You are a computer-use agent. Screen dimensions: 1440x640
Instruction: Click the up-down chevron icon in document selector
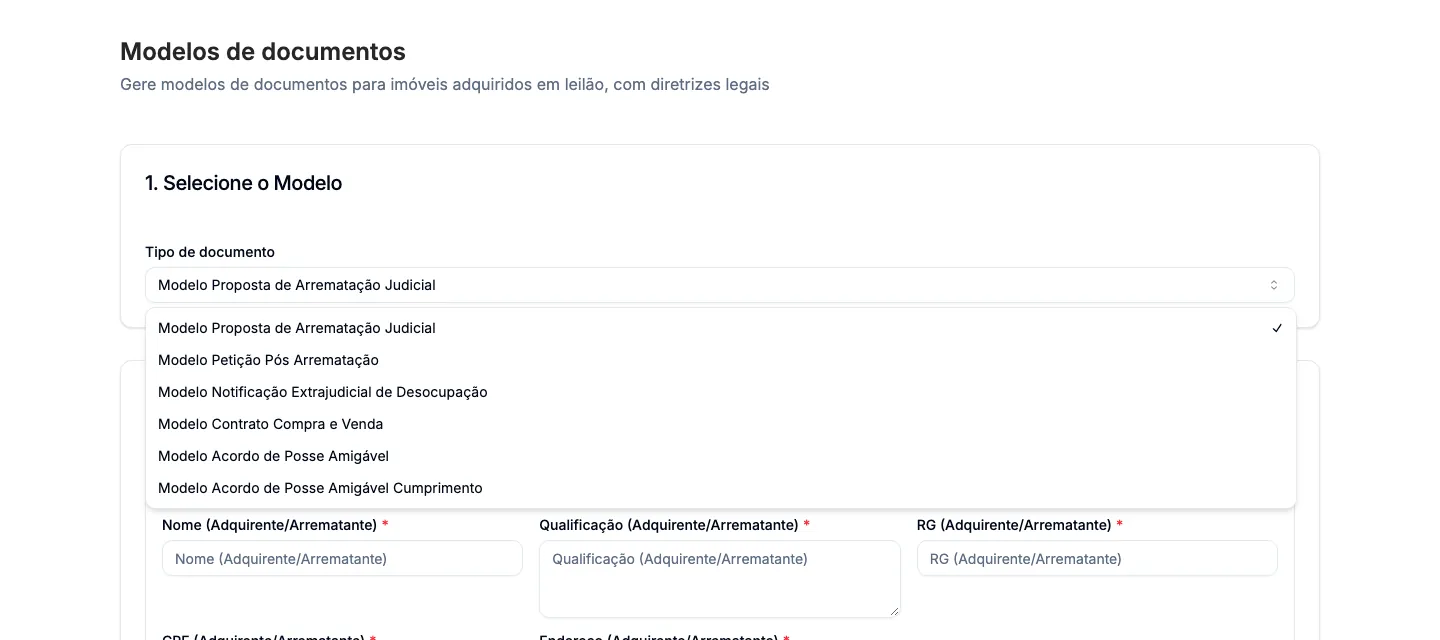point(1274,285)
